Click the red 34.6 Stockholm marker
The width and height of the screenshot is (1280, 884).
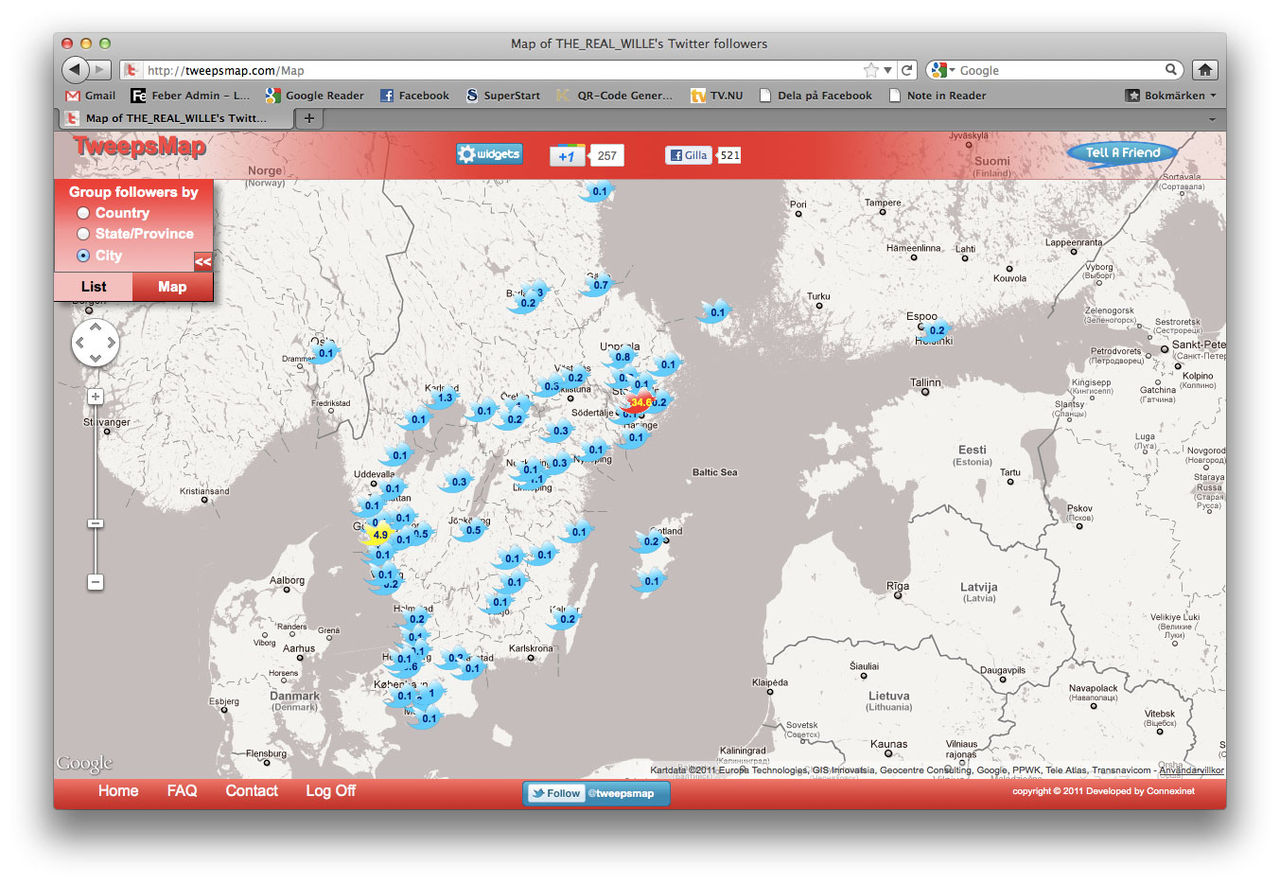(x=638, y=403)
